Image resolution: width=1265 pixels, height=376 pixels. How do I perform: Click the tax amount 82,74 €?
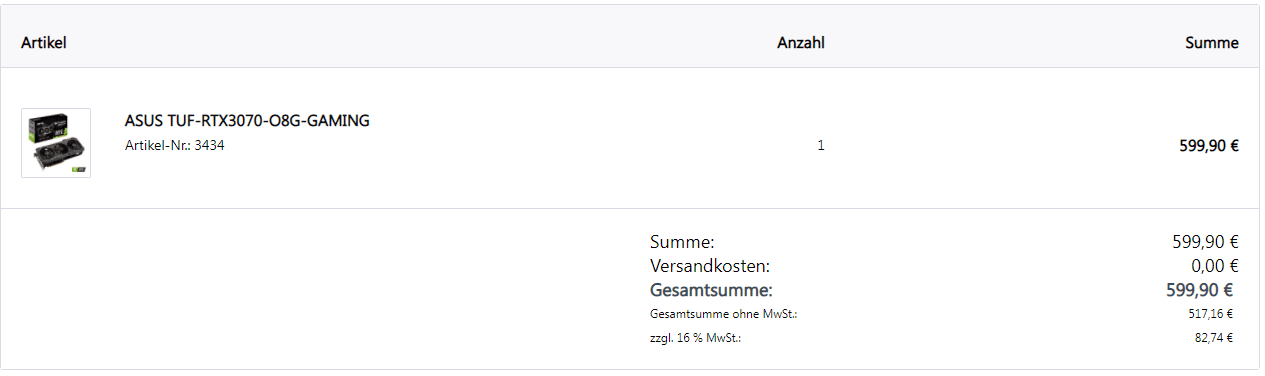click(x=1213, y=338)
